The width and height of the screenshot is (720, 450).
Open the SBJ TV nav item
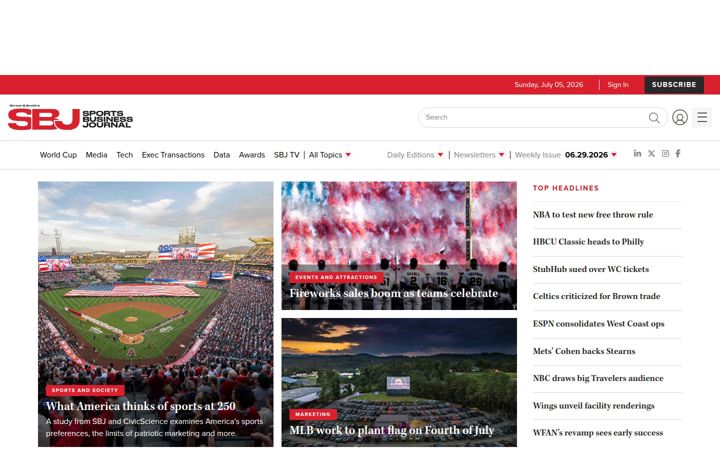pyautogui.click(x=287, y=155)
